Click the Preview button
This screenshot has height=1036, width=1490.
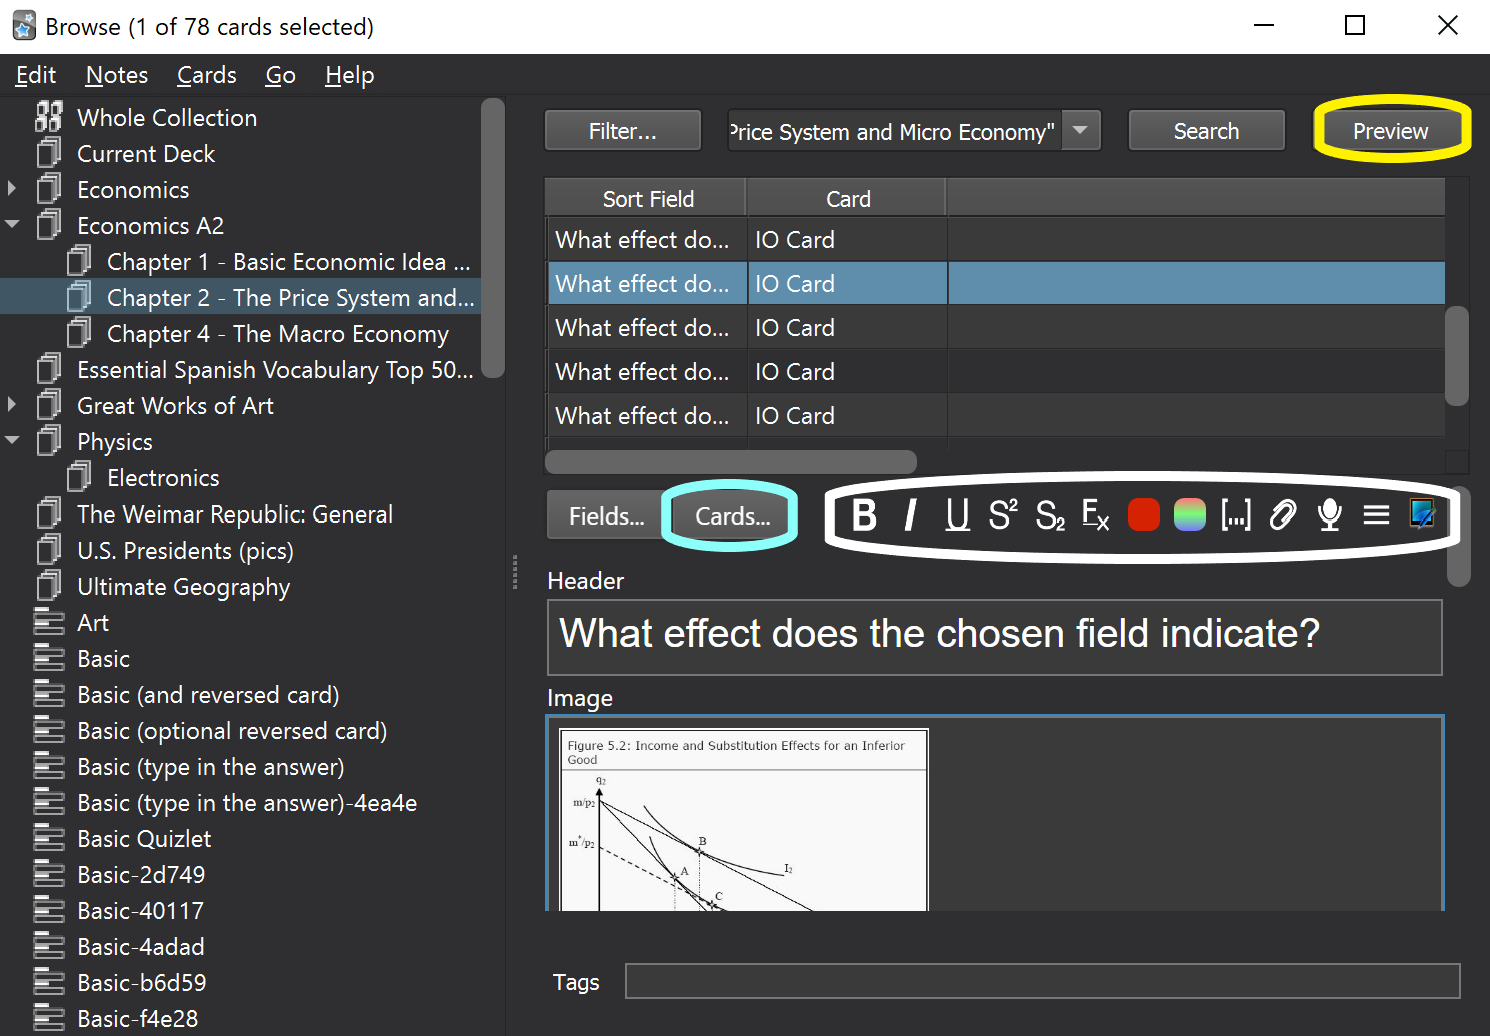(x=1390, y=131)
